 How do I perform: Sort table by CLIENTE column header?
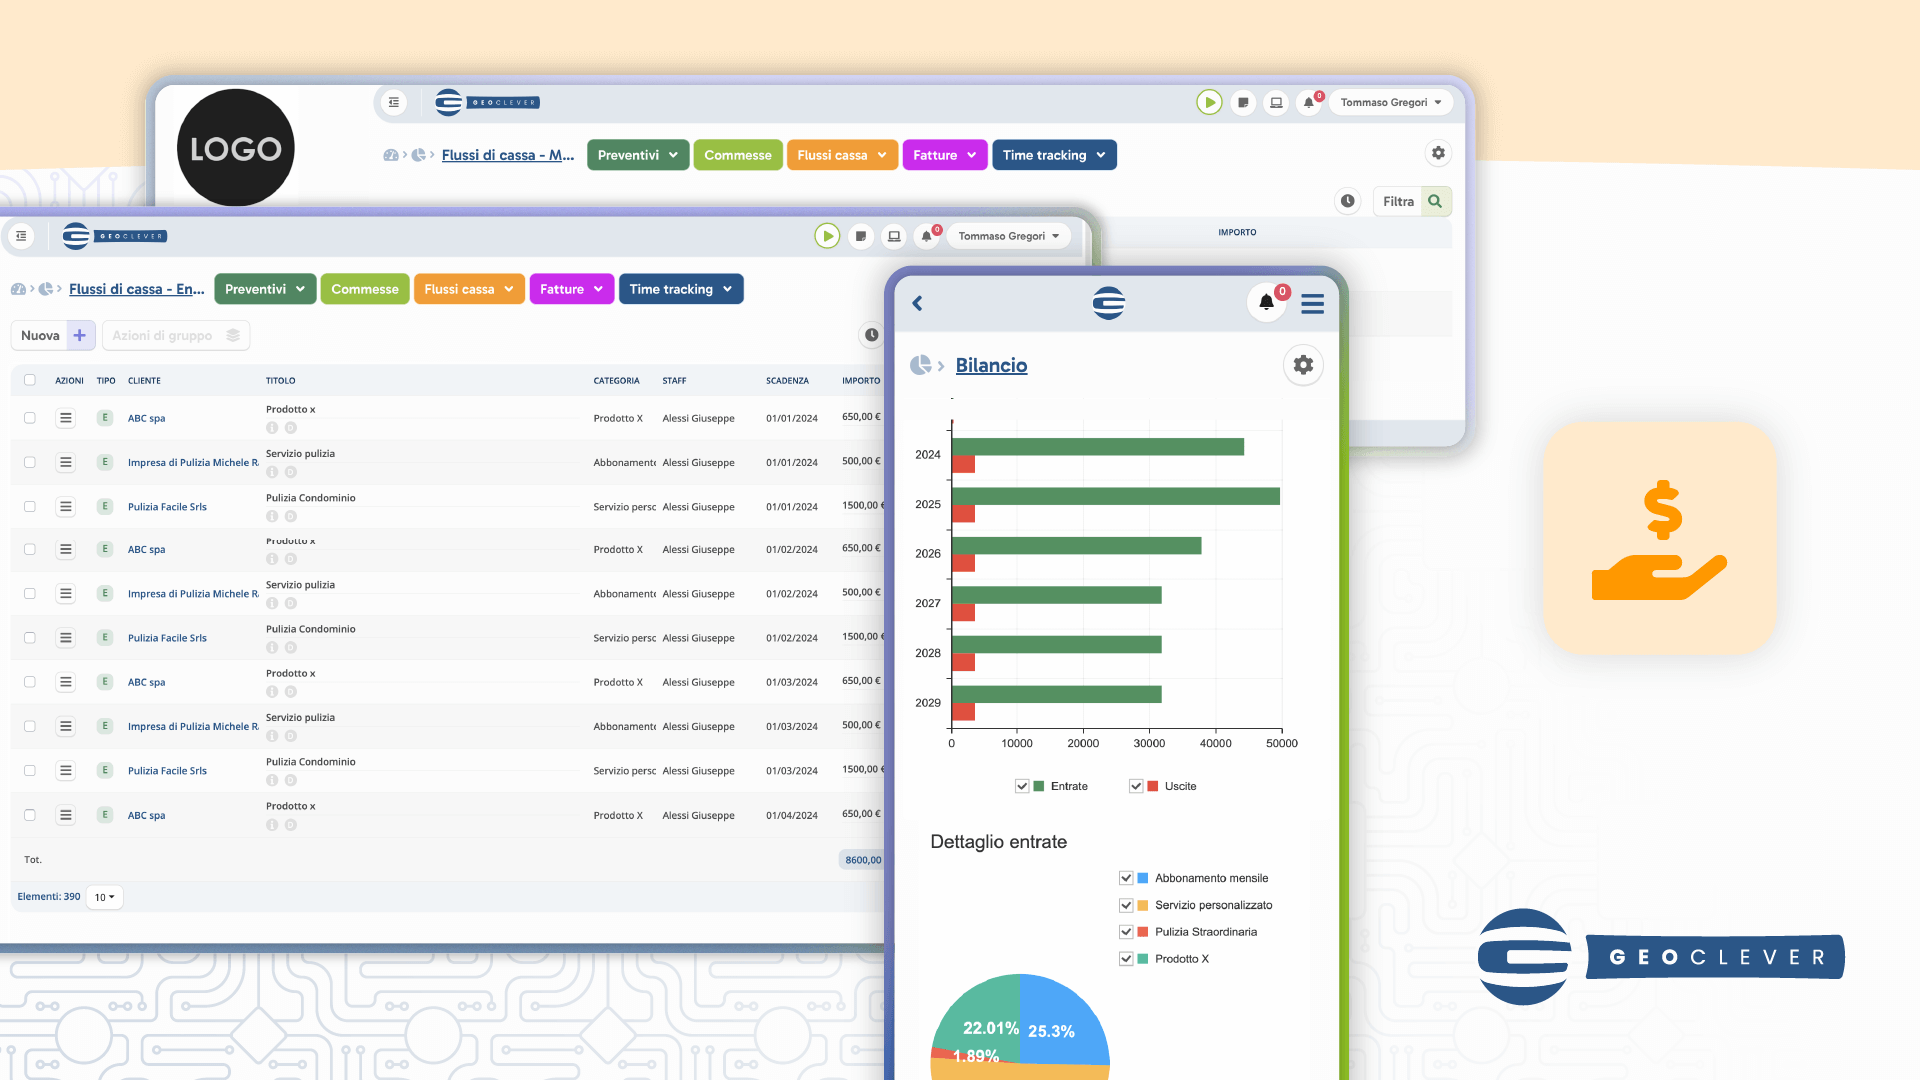(x=144, y=381)
